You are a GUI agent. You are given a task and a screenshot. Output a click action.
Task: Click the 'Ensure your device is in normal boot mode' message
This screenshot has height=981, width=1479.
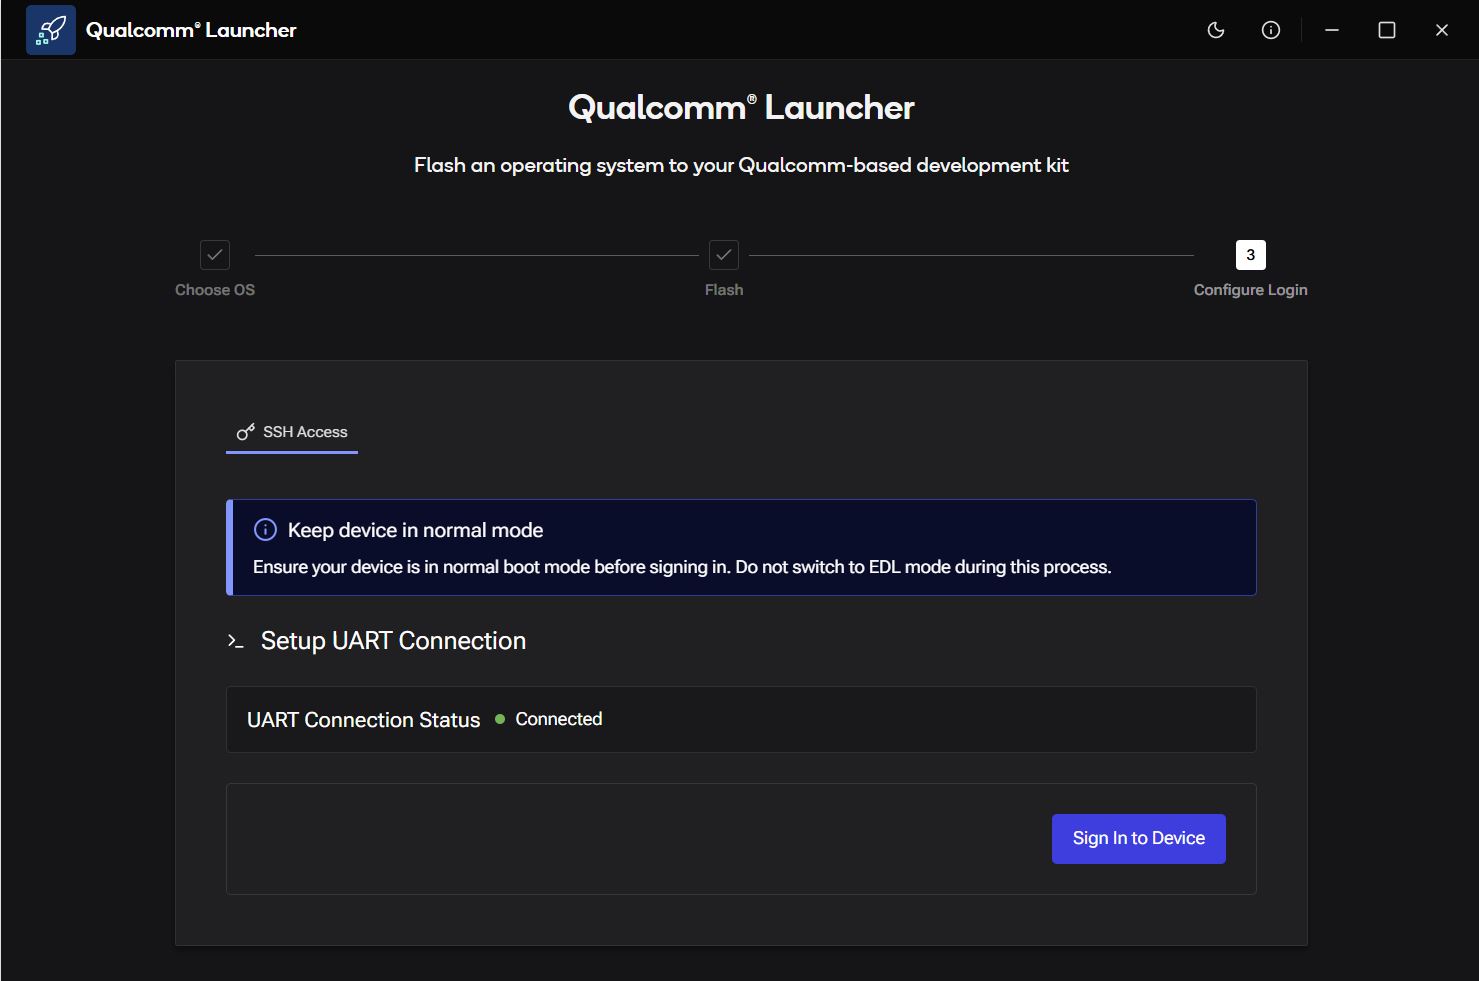pyautogui.click(x=682, y=567)
